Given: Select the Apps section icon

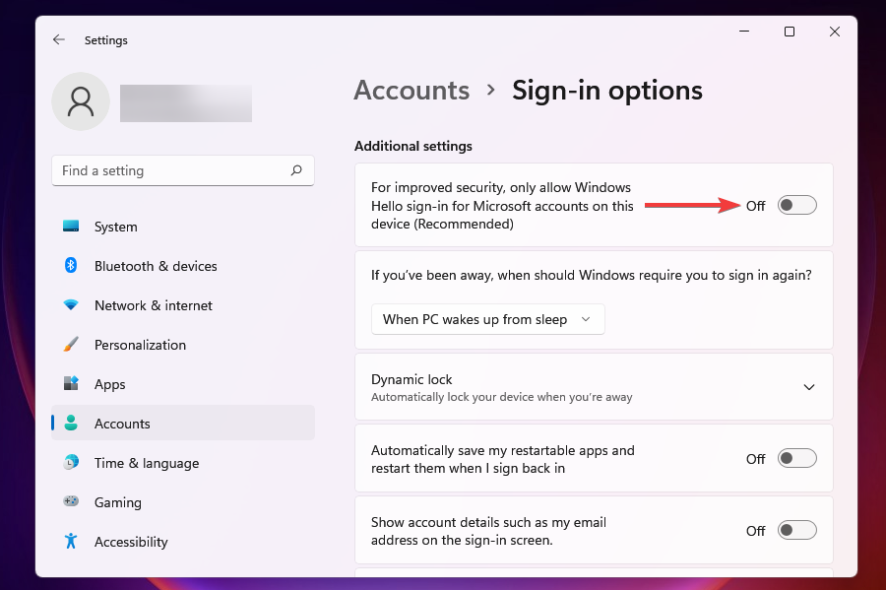Looking at the screenshot, I should pyautogui.click(x=71, y=384).
